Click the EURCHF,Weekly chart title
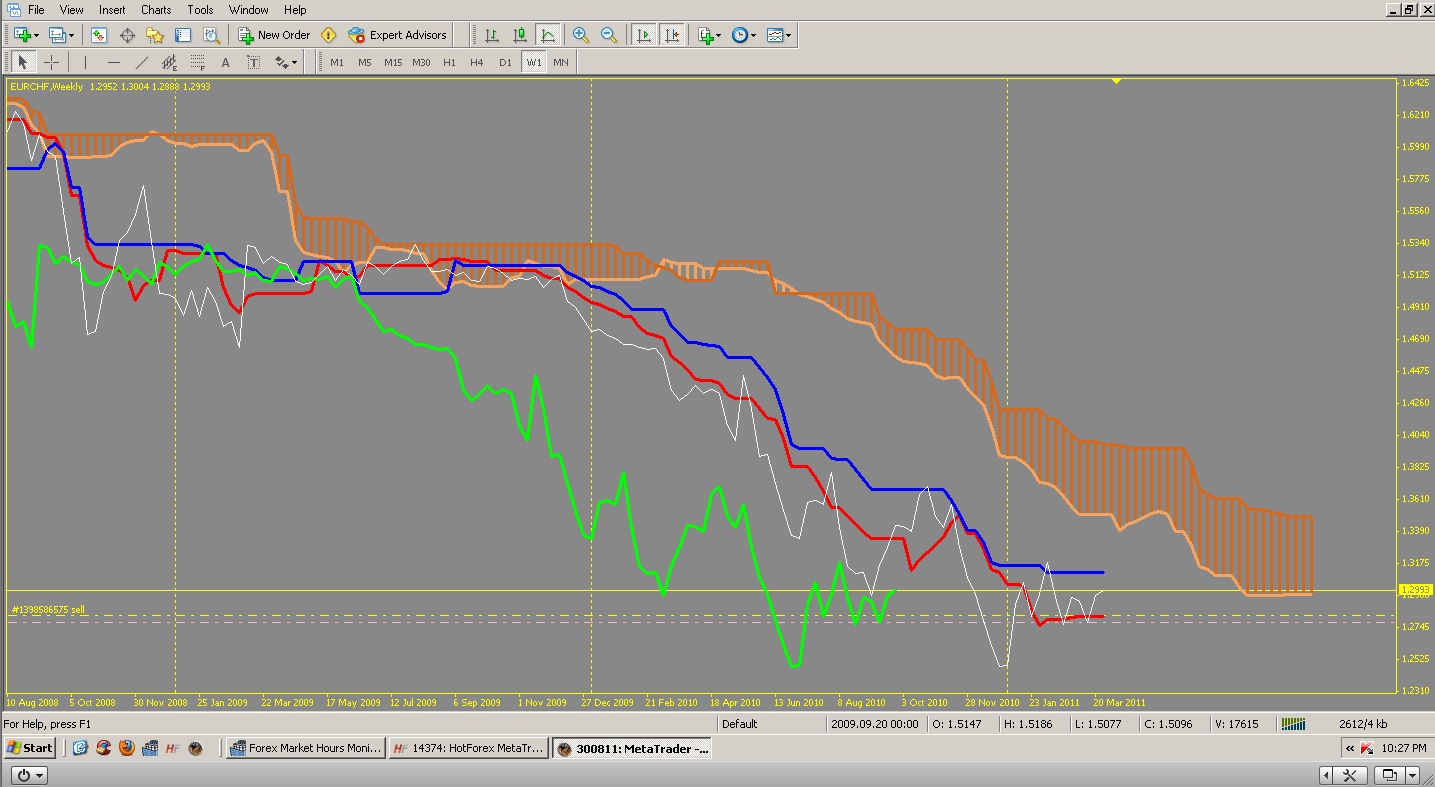 pos(47,86)
